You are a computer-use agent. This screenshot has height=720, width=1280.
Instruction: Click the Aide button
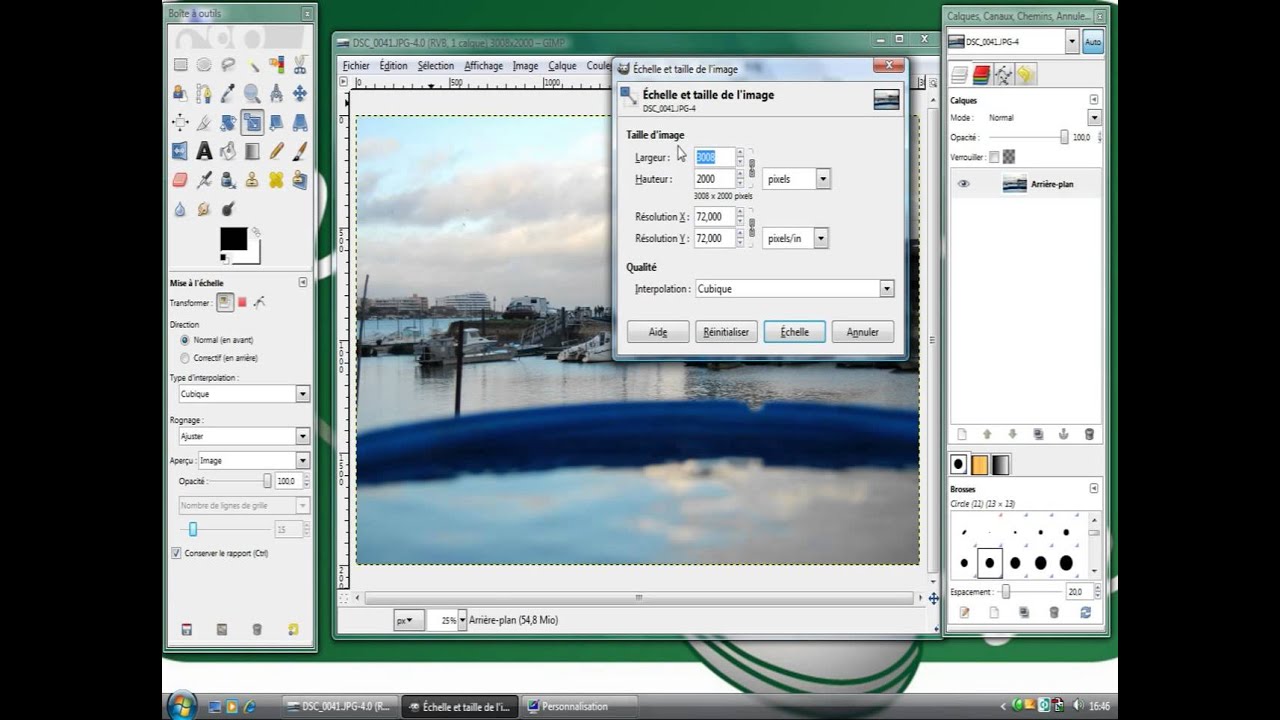[658, 332]
